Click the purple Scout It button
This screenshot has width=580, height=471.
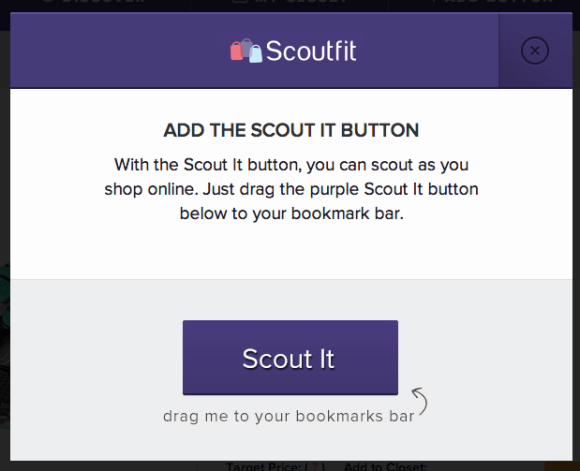[x=290, y=357]
